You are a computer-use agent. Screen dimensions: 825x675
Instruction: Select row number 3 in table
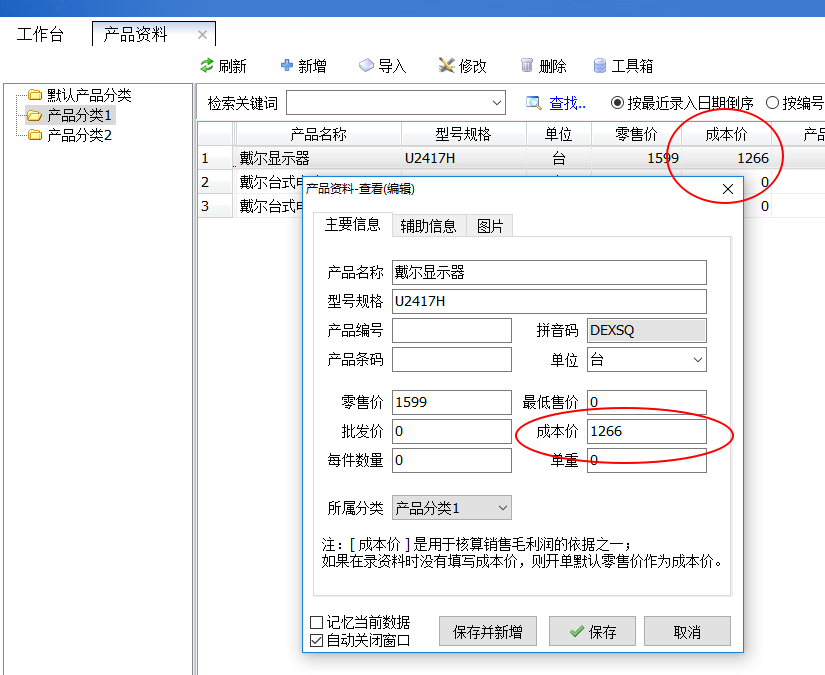[215, 206]
